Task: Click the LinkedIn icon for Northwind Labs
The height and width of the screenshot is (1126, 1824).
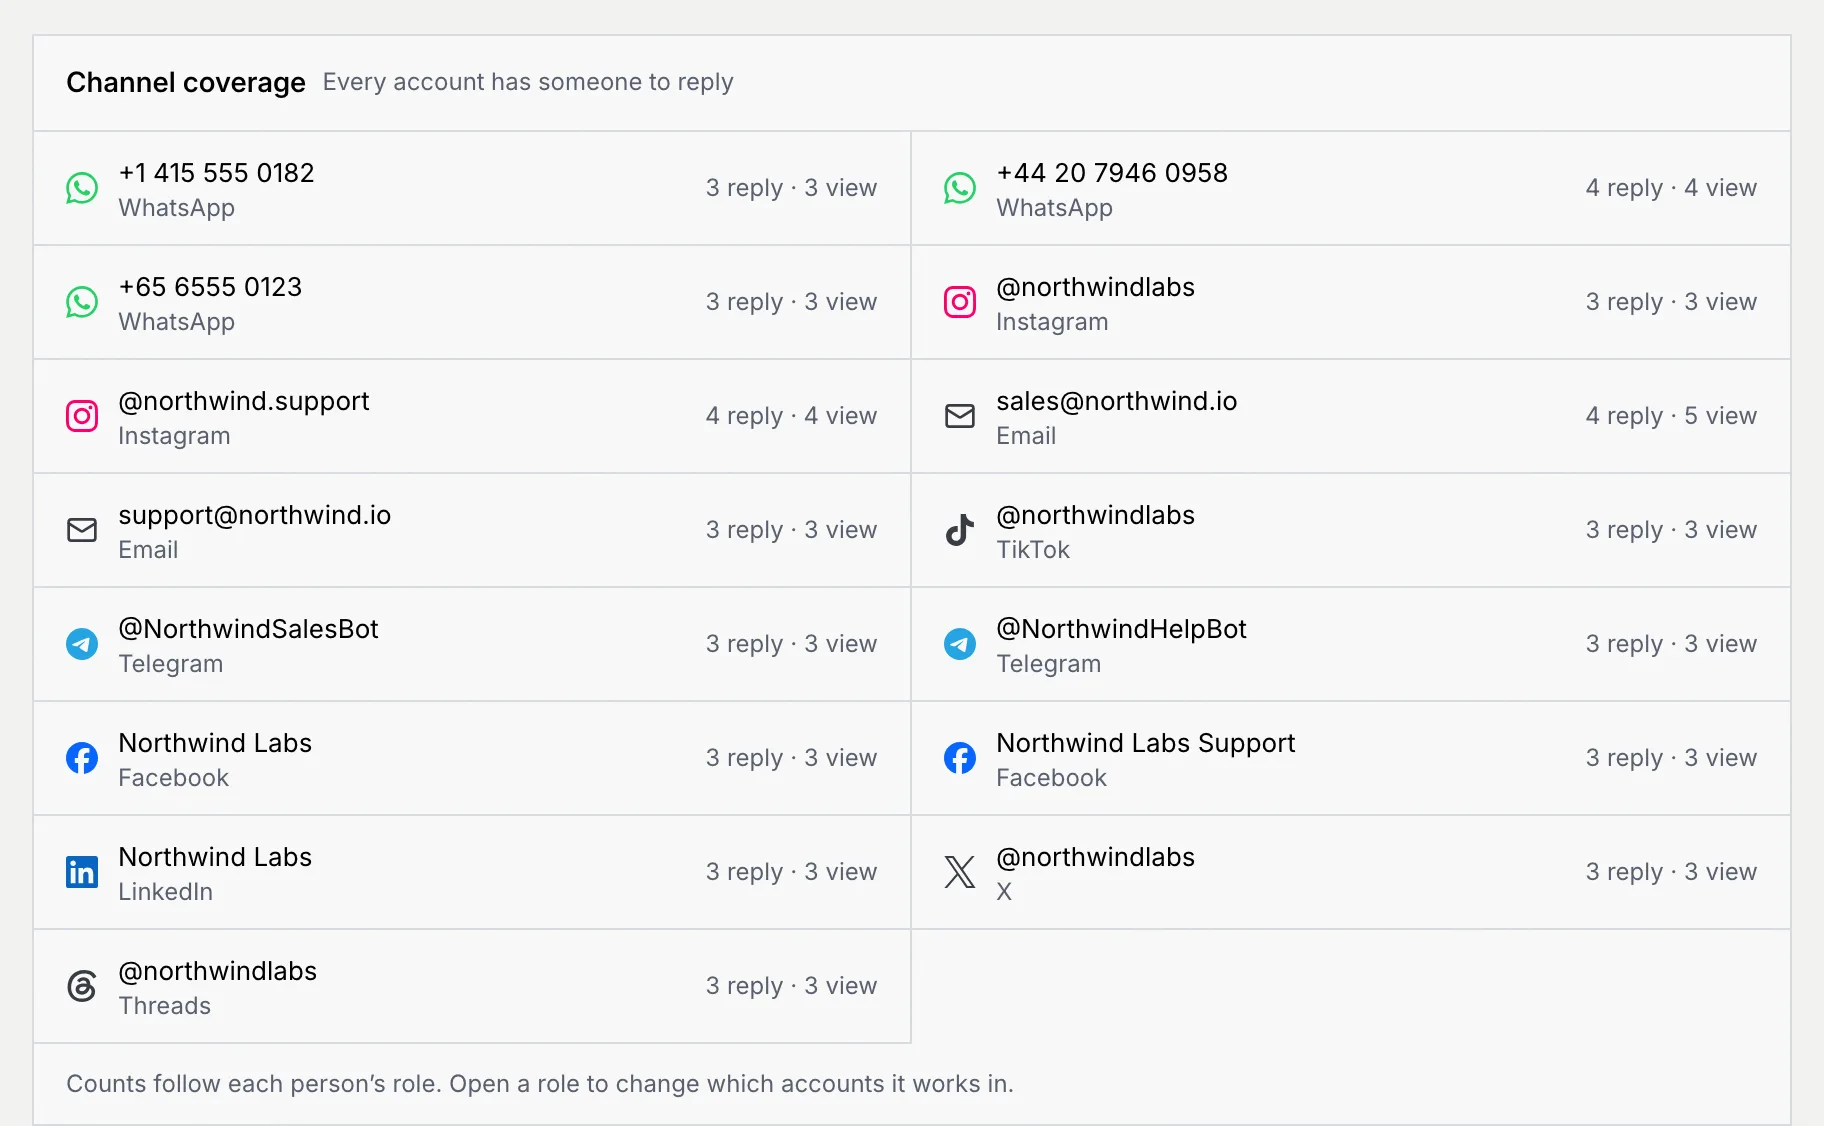Action: pos(82,872)
